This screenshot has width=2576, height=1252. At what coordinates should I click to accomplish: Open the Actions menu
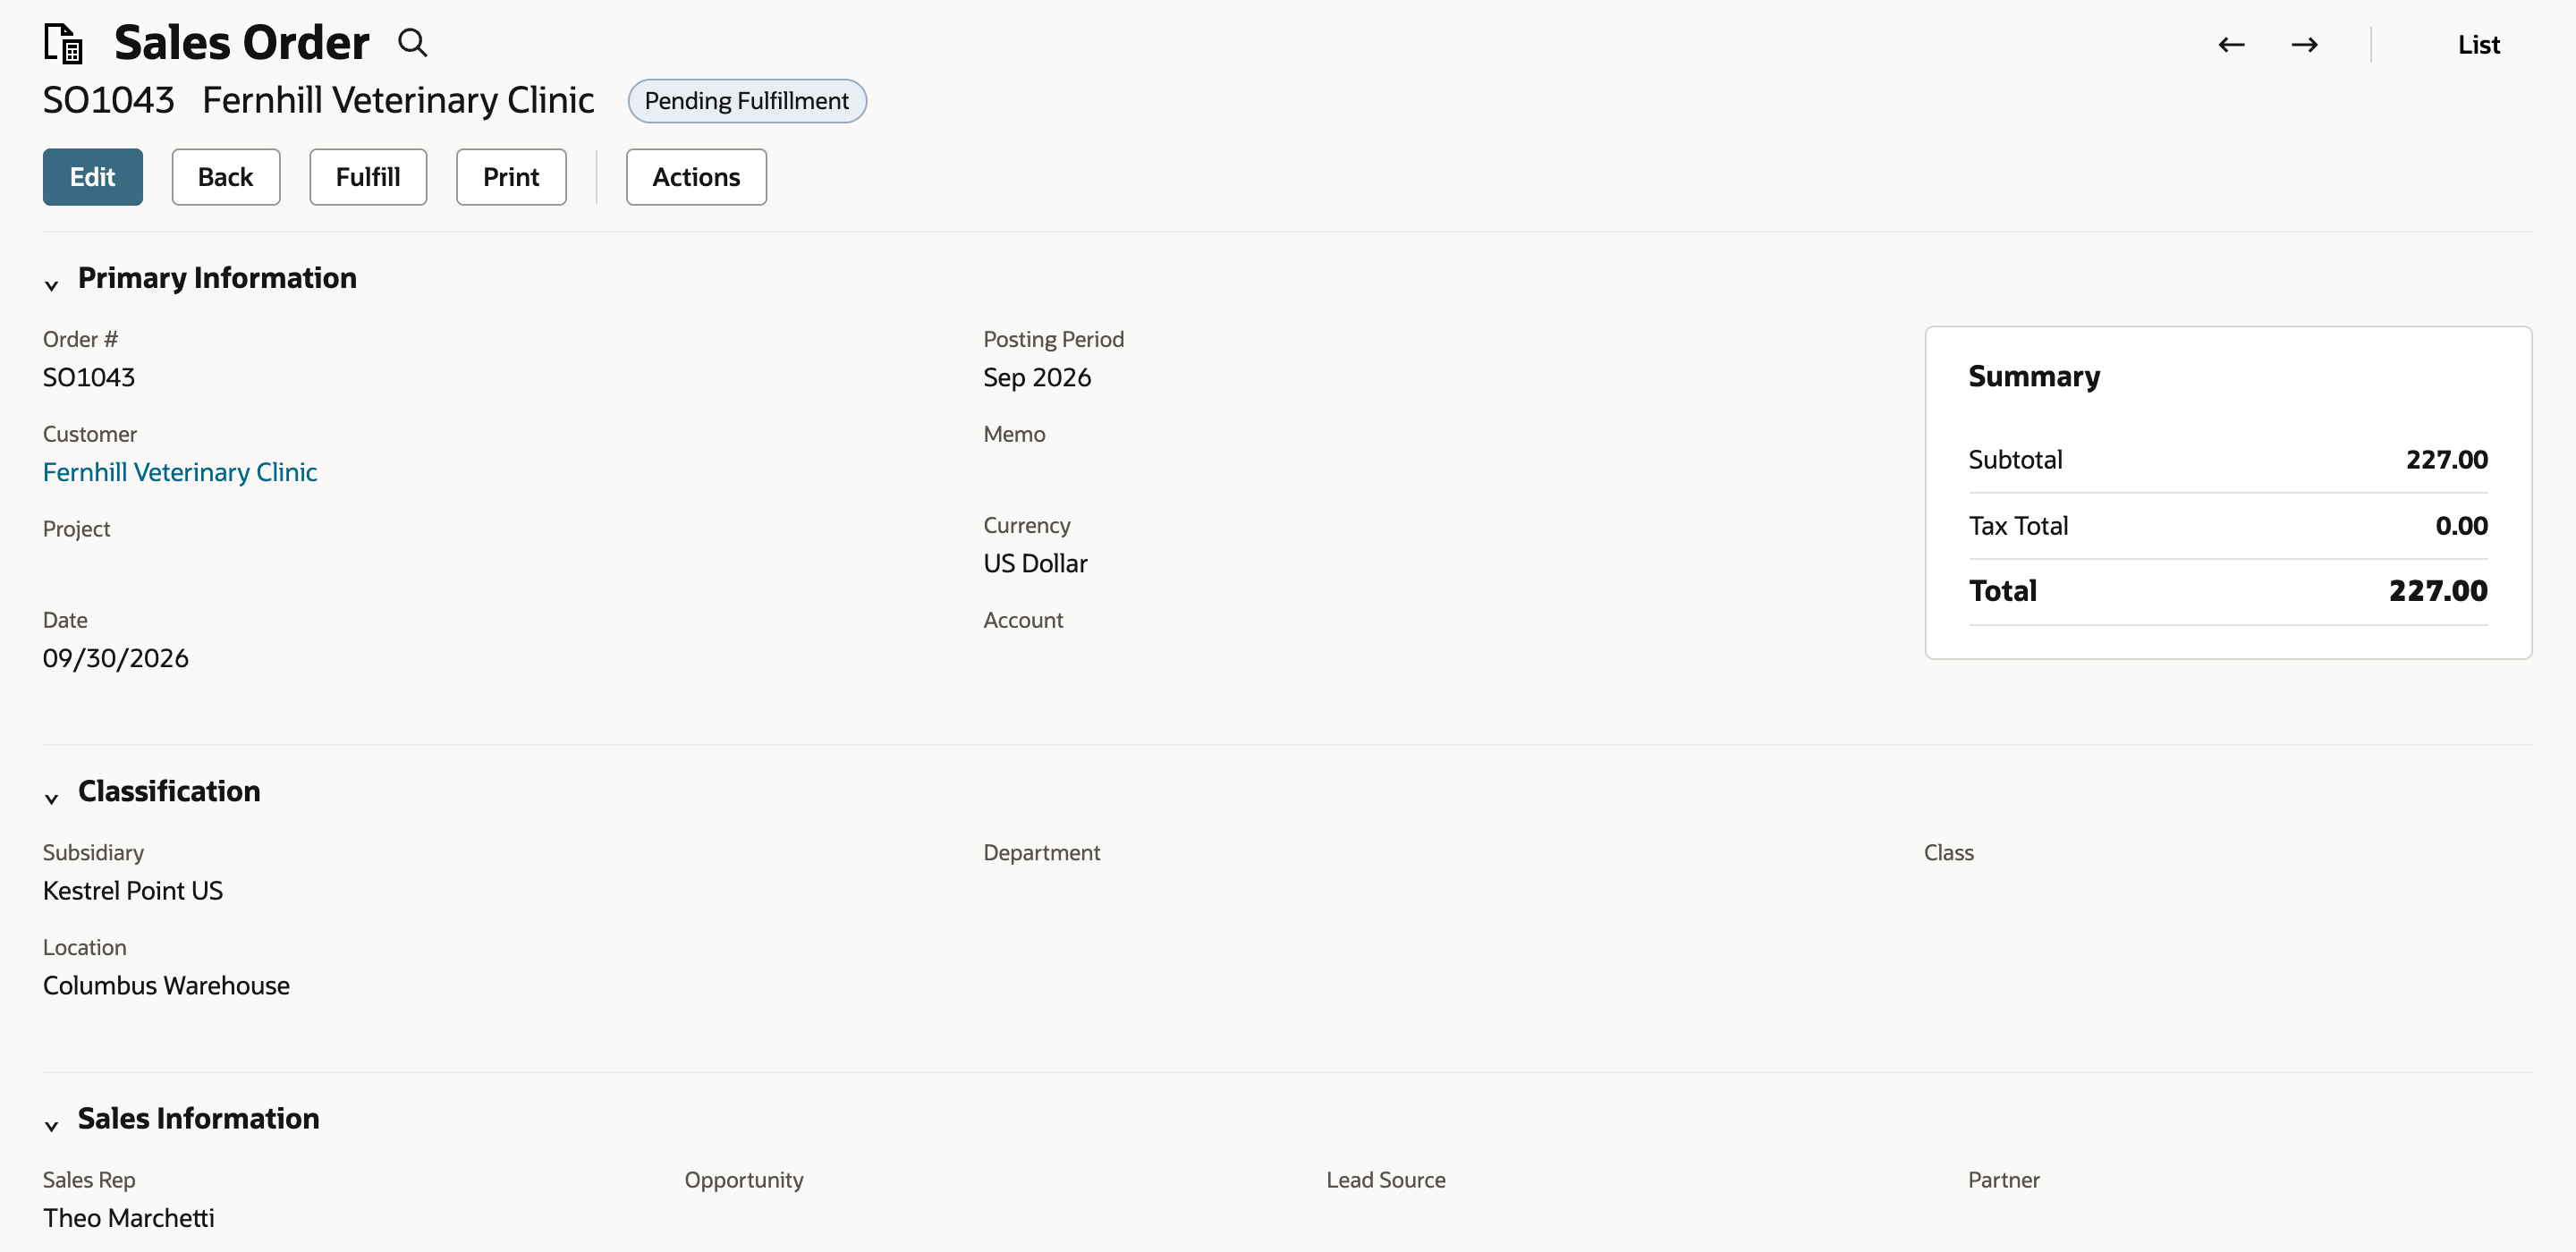[x=696, y=177]
